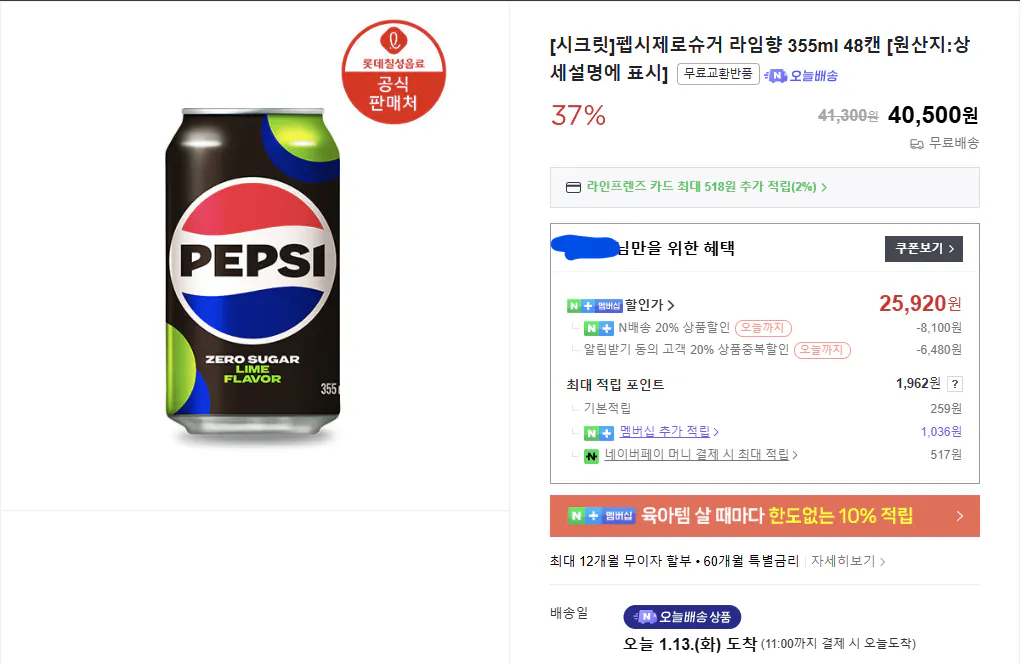The image size is (1022, 664).
Task: Click the 오늘까지 tag beside N배송 20% 할인
Action: 765,329
